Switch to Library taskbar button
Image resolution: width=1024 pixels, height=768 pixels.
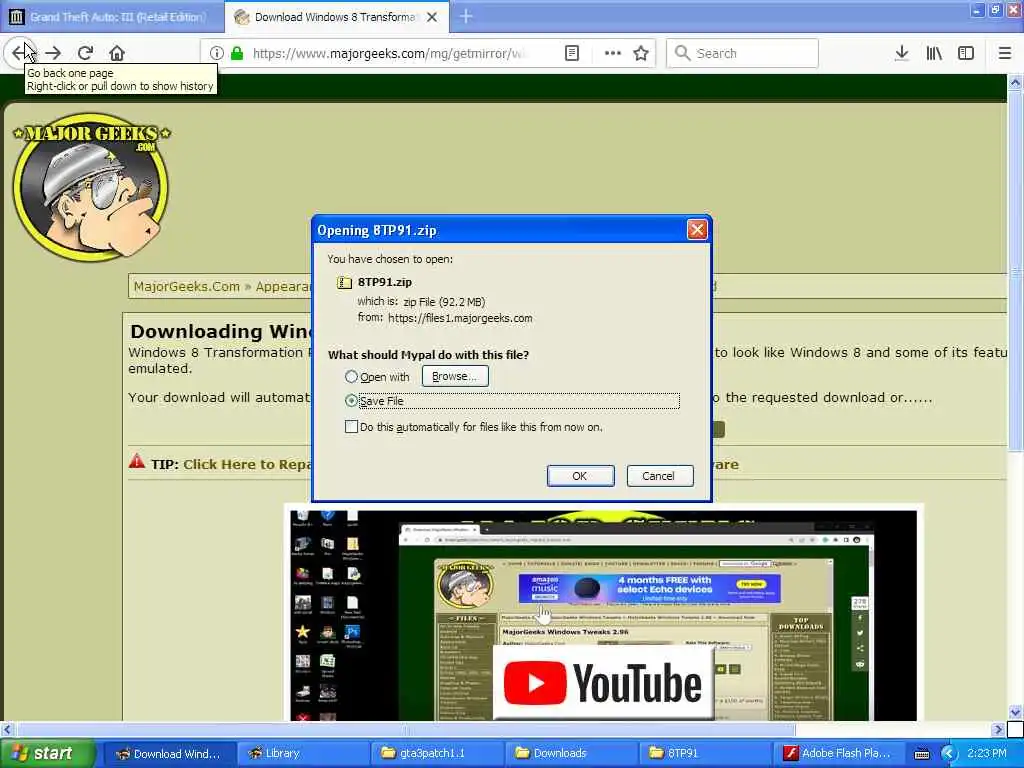(x=302, y=754)
